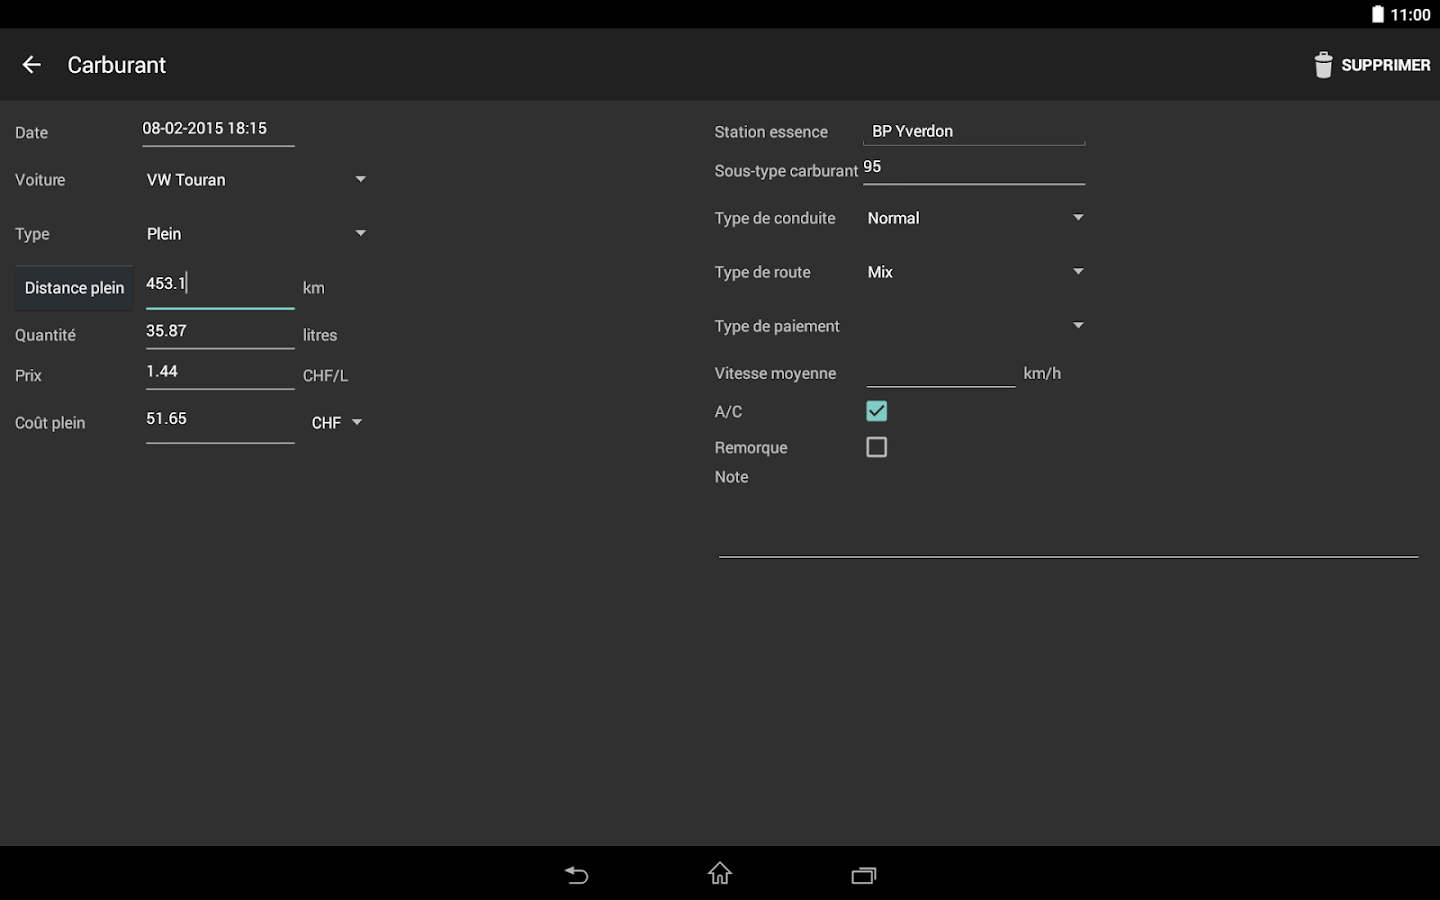Click the Vitesse moyenne label
This screenshot has height=900, width=1440.
775,373
